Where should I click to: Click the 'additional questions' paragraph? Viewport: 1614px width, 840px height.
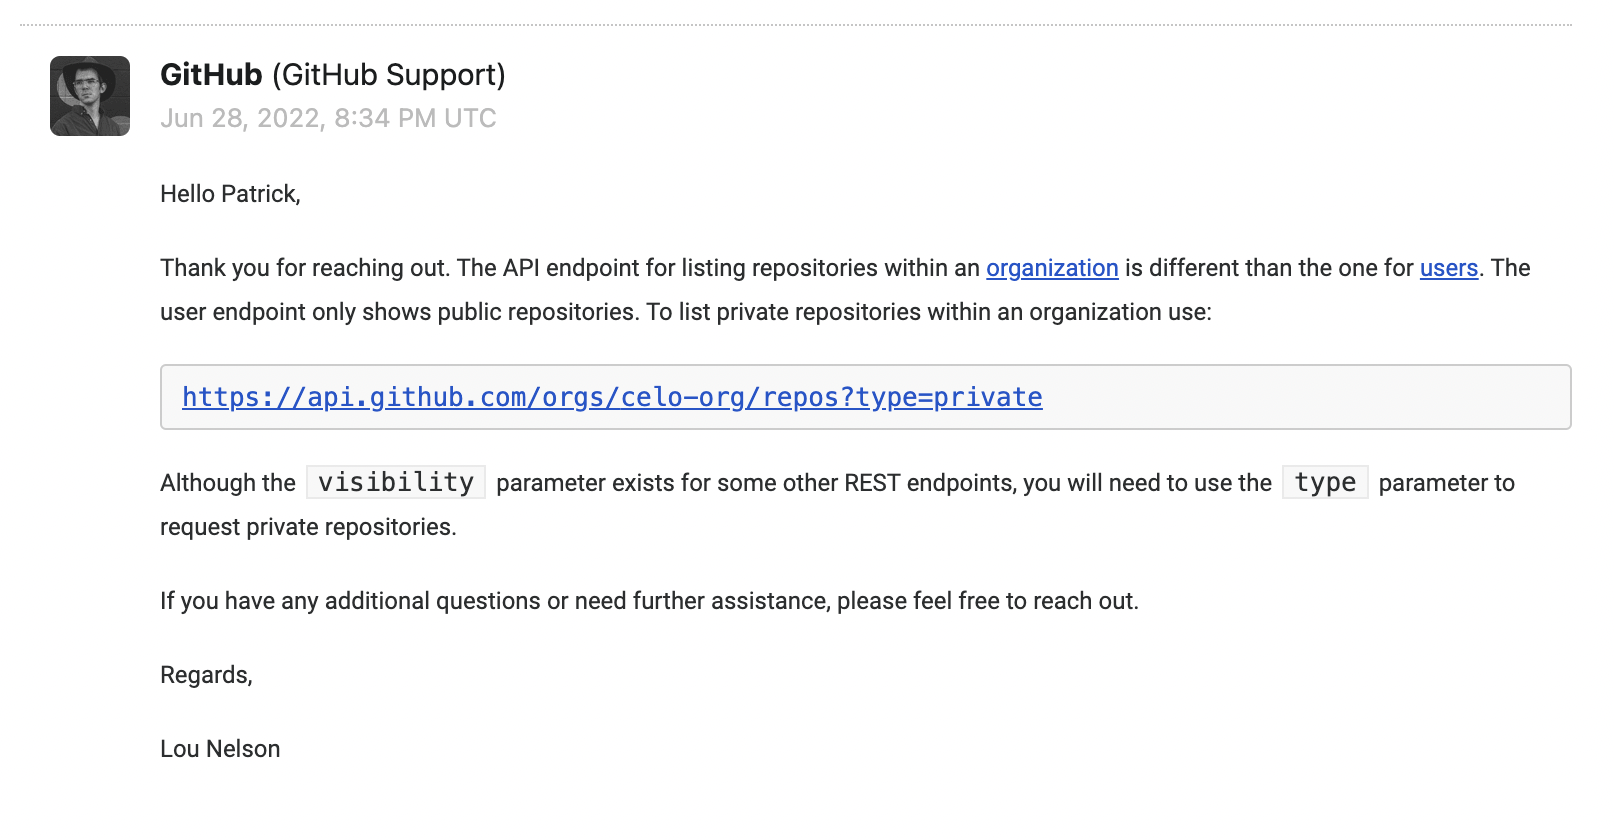(649, 601)
